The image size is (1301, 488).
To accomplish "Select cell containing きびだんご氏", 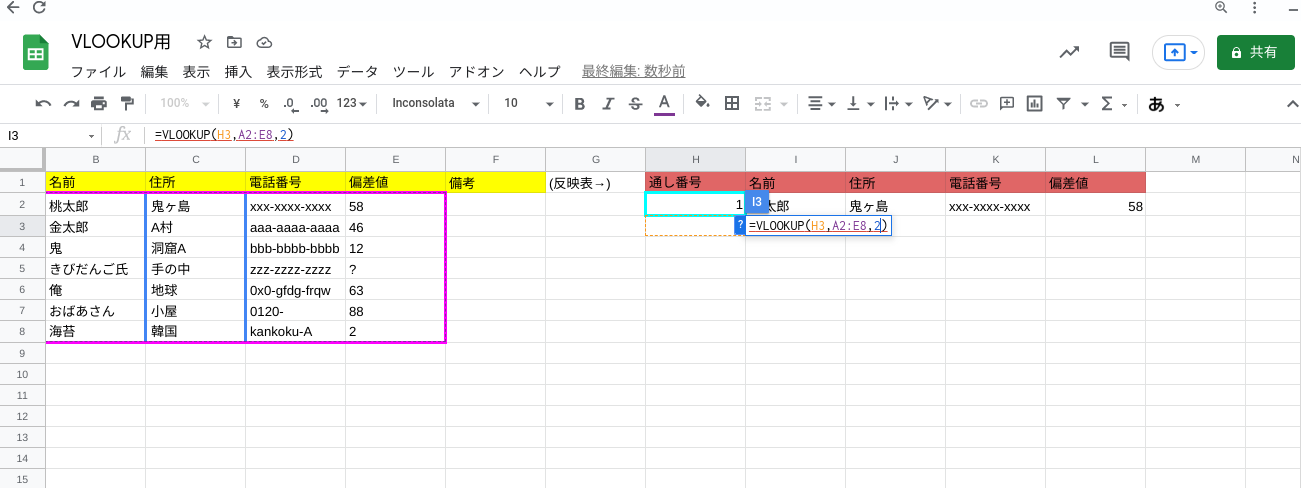I will click(x=95, y=268).
